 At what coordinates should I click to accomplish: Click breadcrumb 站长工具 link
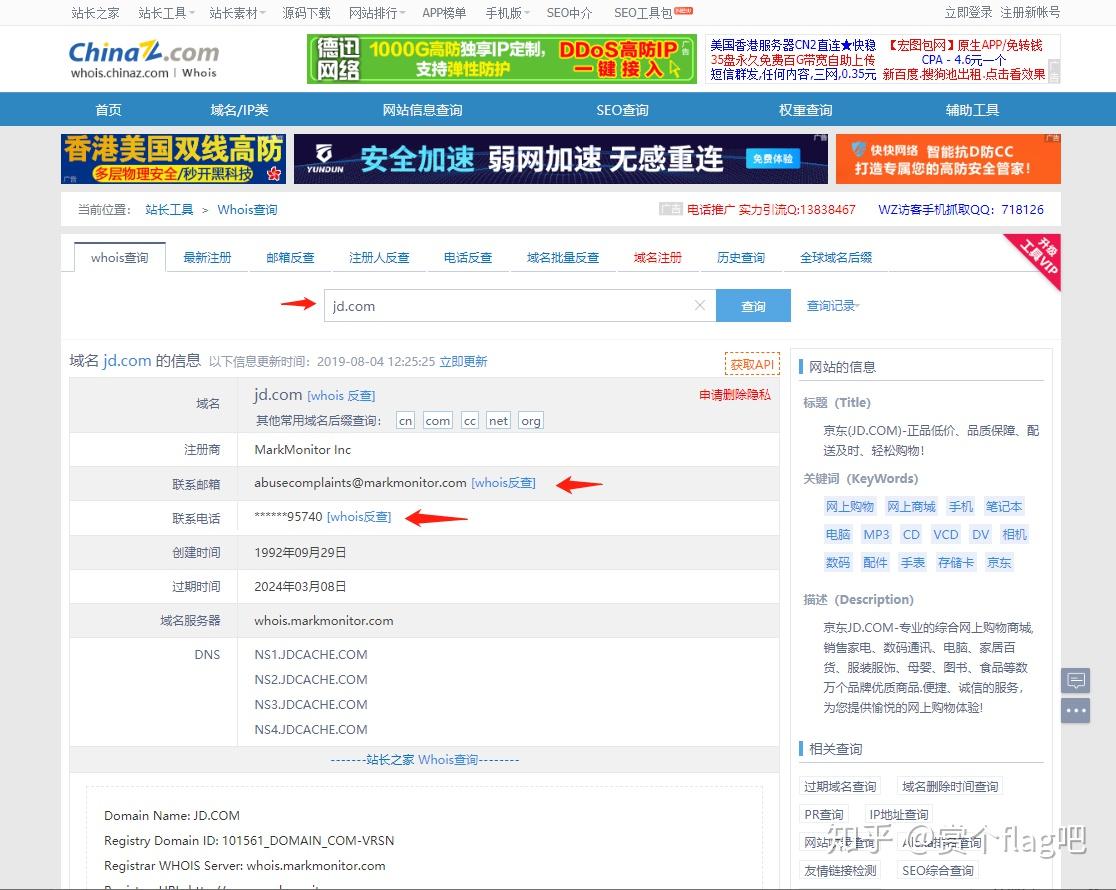169,209
